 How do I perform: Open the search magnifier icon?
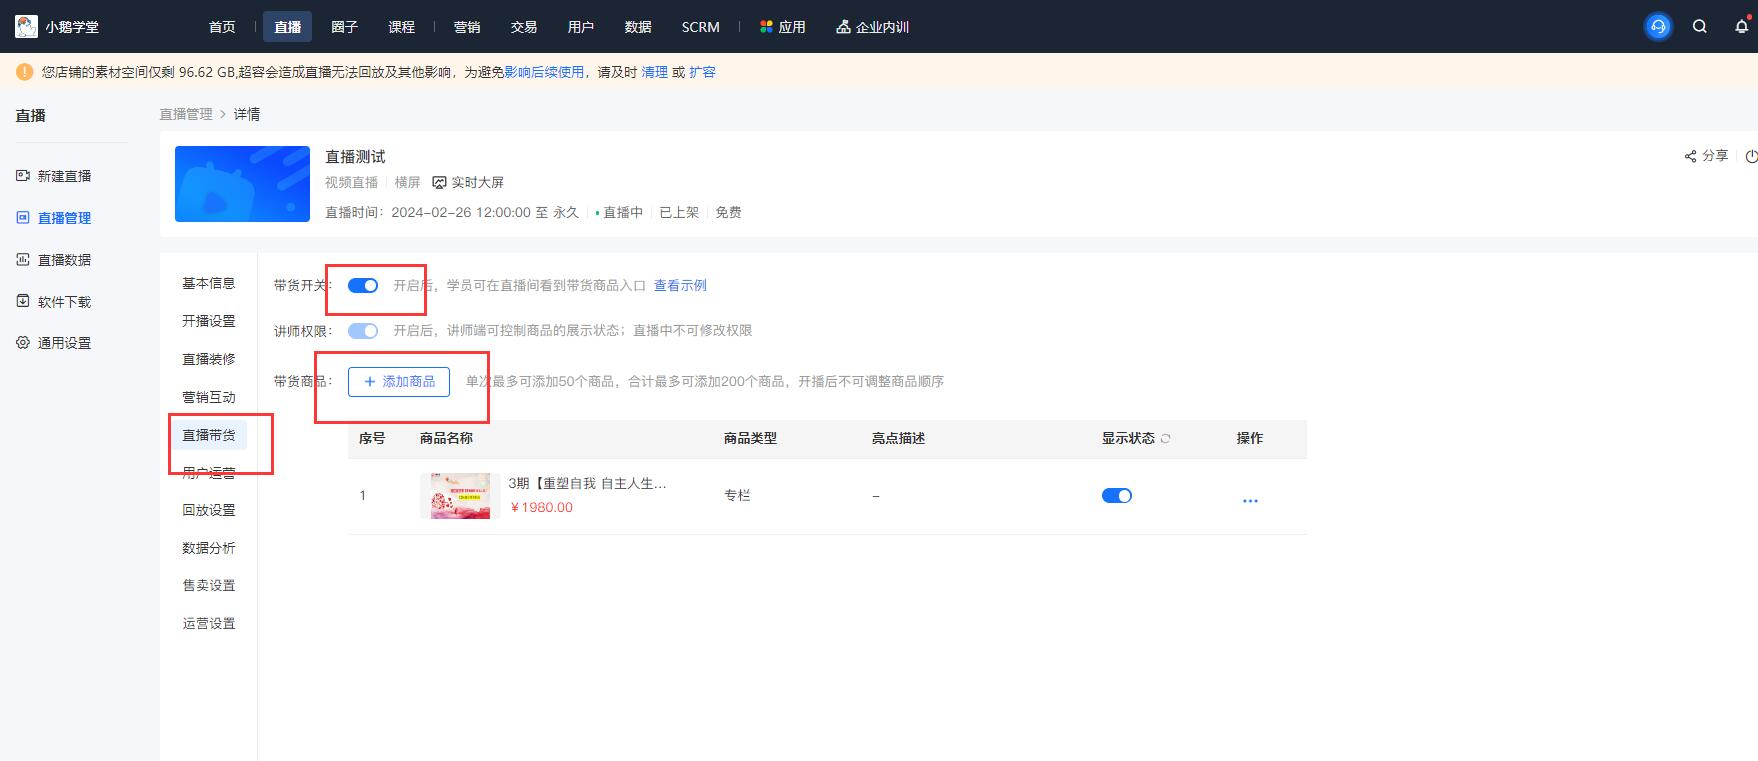point(1699,27)
